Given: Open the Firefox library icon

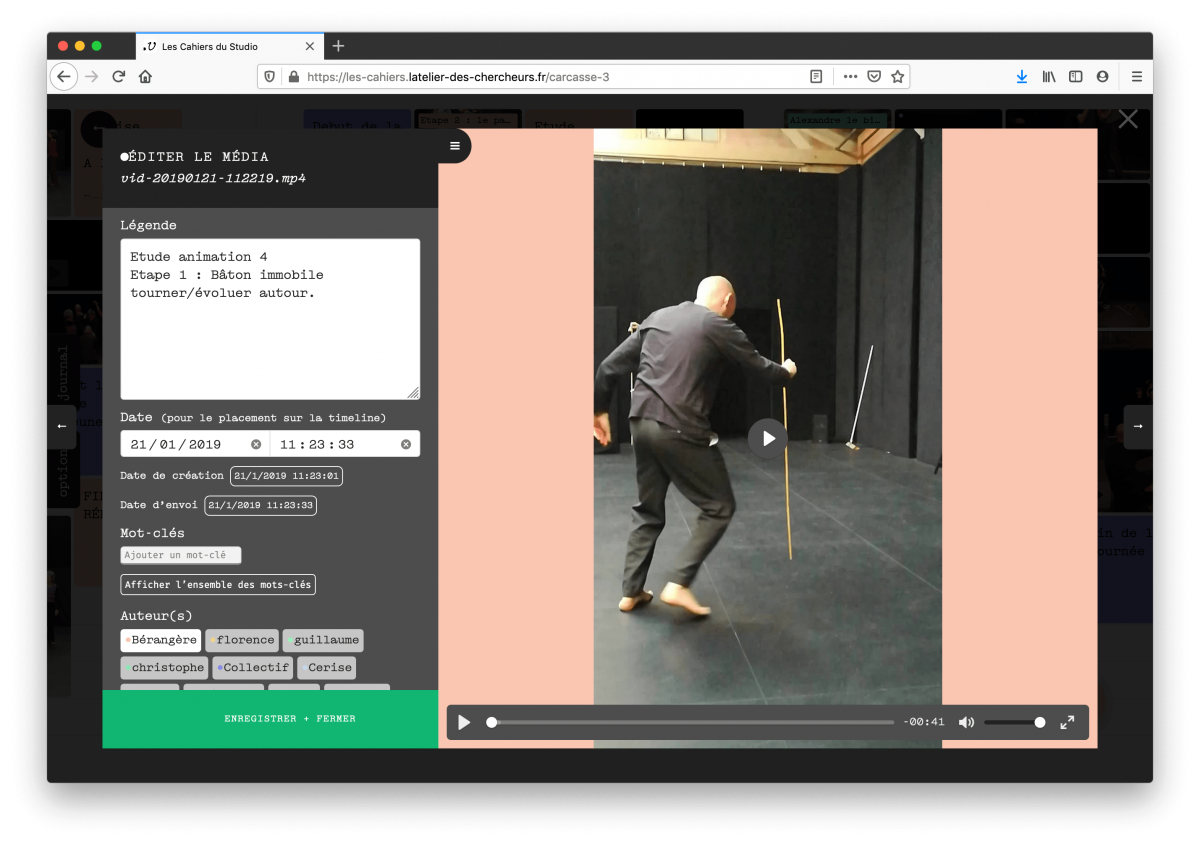Looking at the screenshot, I should (x=1049, y=77).
